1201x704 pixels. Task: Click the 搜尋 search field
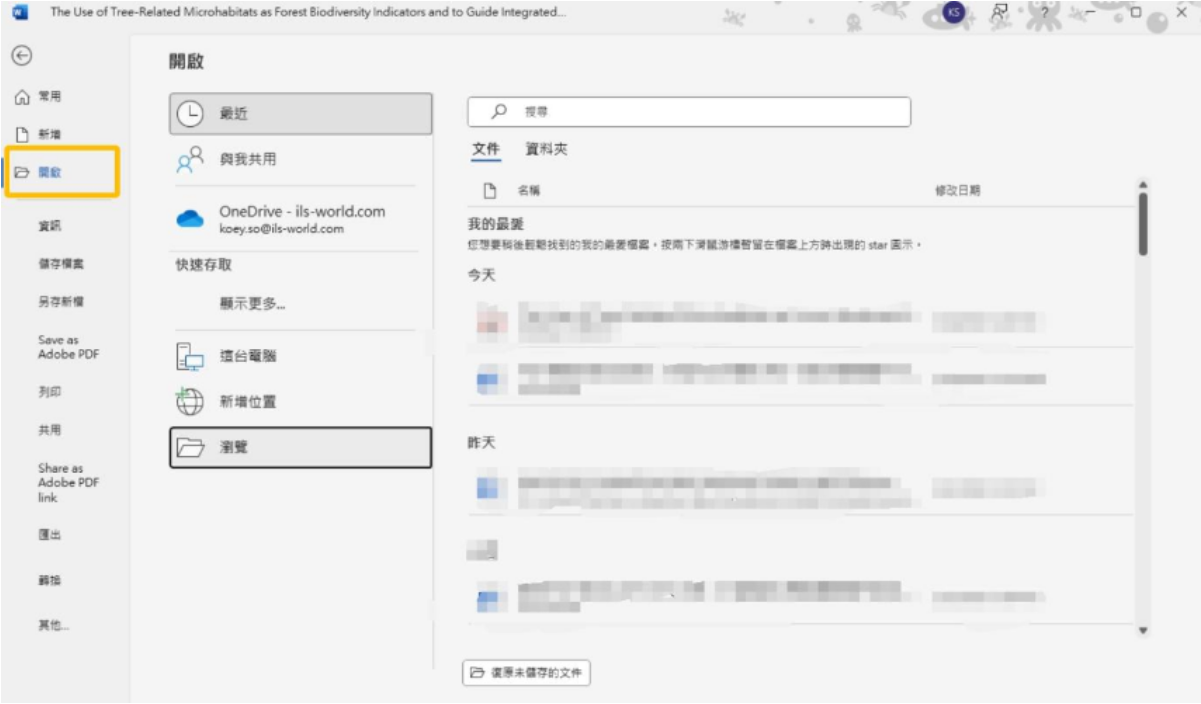tap(690, 112)
